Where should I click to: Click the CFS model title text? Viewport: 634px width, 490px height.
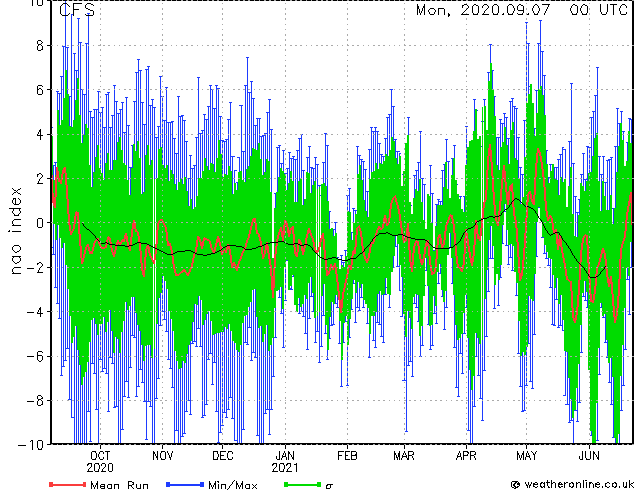pyautogui.click(x=77, y=10)
